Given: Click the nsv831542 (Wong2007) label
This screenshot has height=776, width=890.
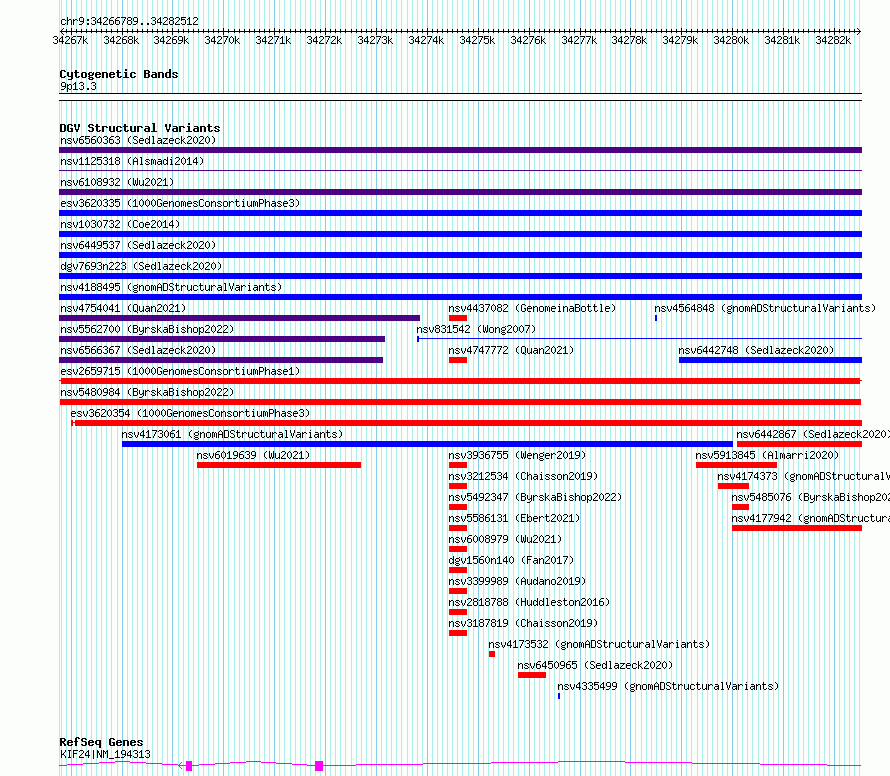Looking at the screenshot, I should click(x=476, y=329).
